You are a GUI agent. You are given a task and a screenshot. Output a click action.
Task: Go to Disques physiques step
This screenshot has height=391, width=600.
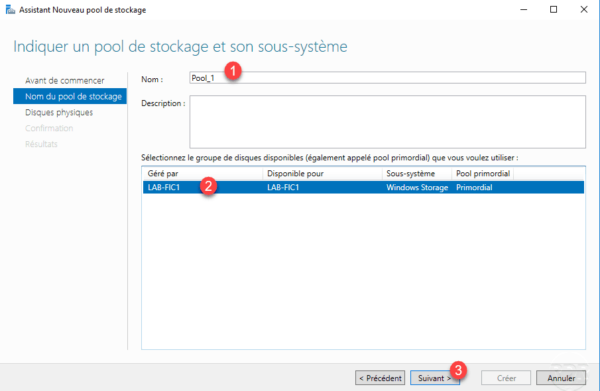tap(59, 112)
